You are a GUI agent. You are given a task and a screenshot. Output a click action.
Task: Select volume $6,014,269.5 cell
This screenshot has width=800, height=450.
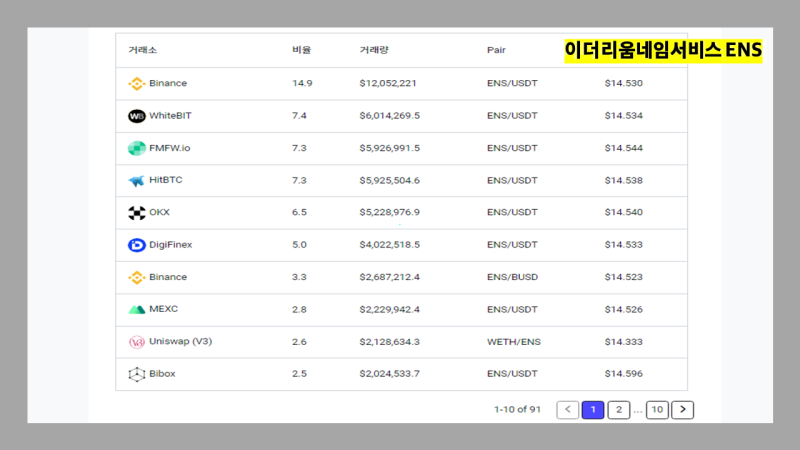[389, 116]
